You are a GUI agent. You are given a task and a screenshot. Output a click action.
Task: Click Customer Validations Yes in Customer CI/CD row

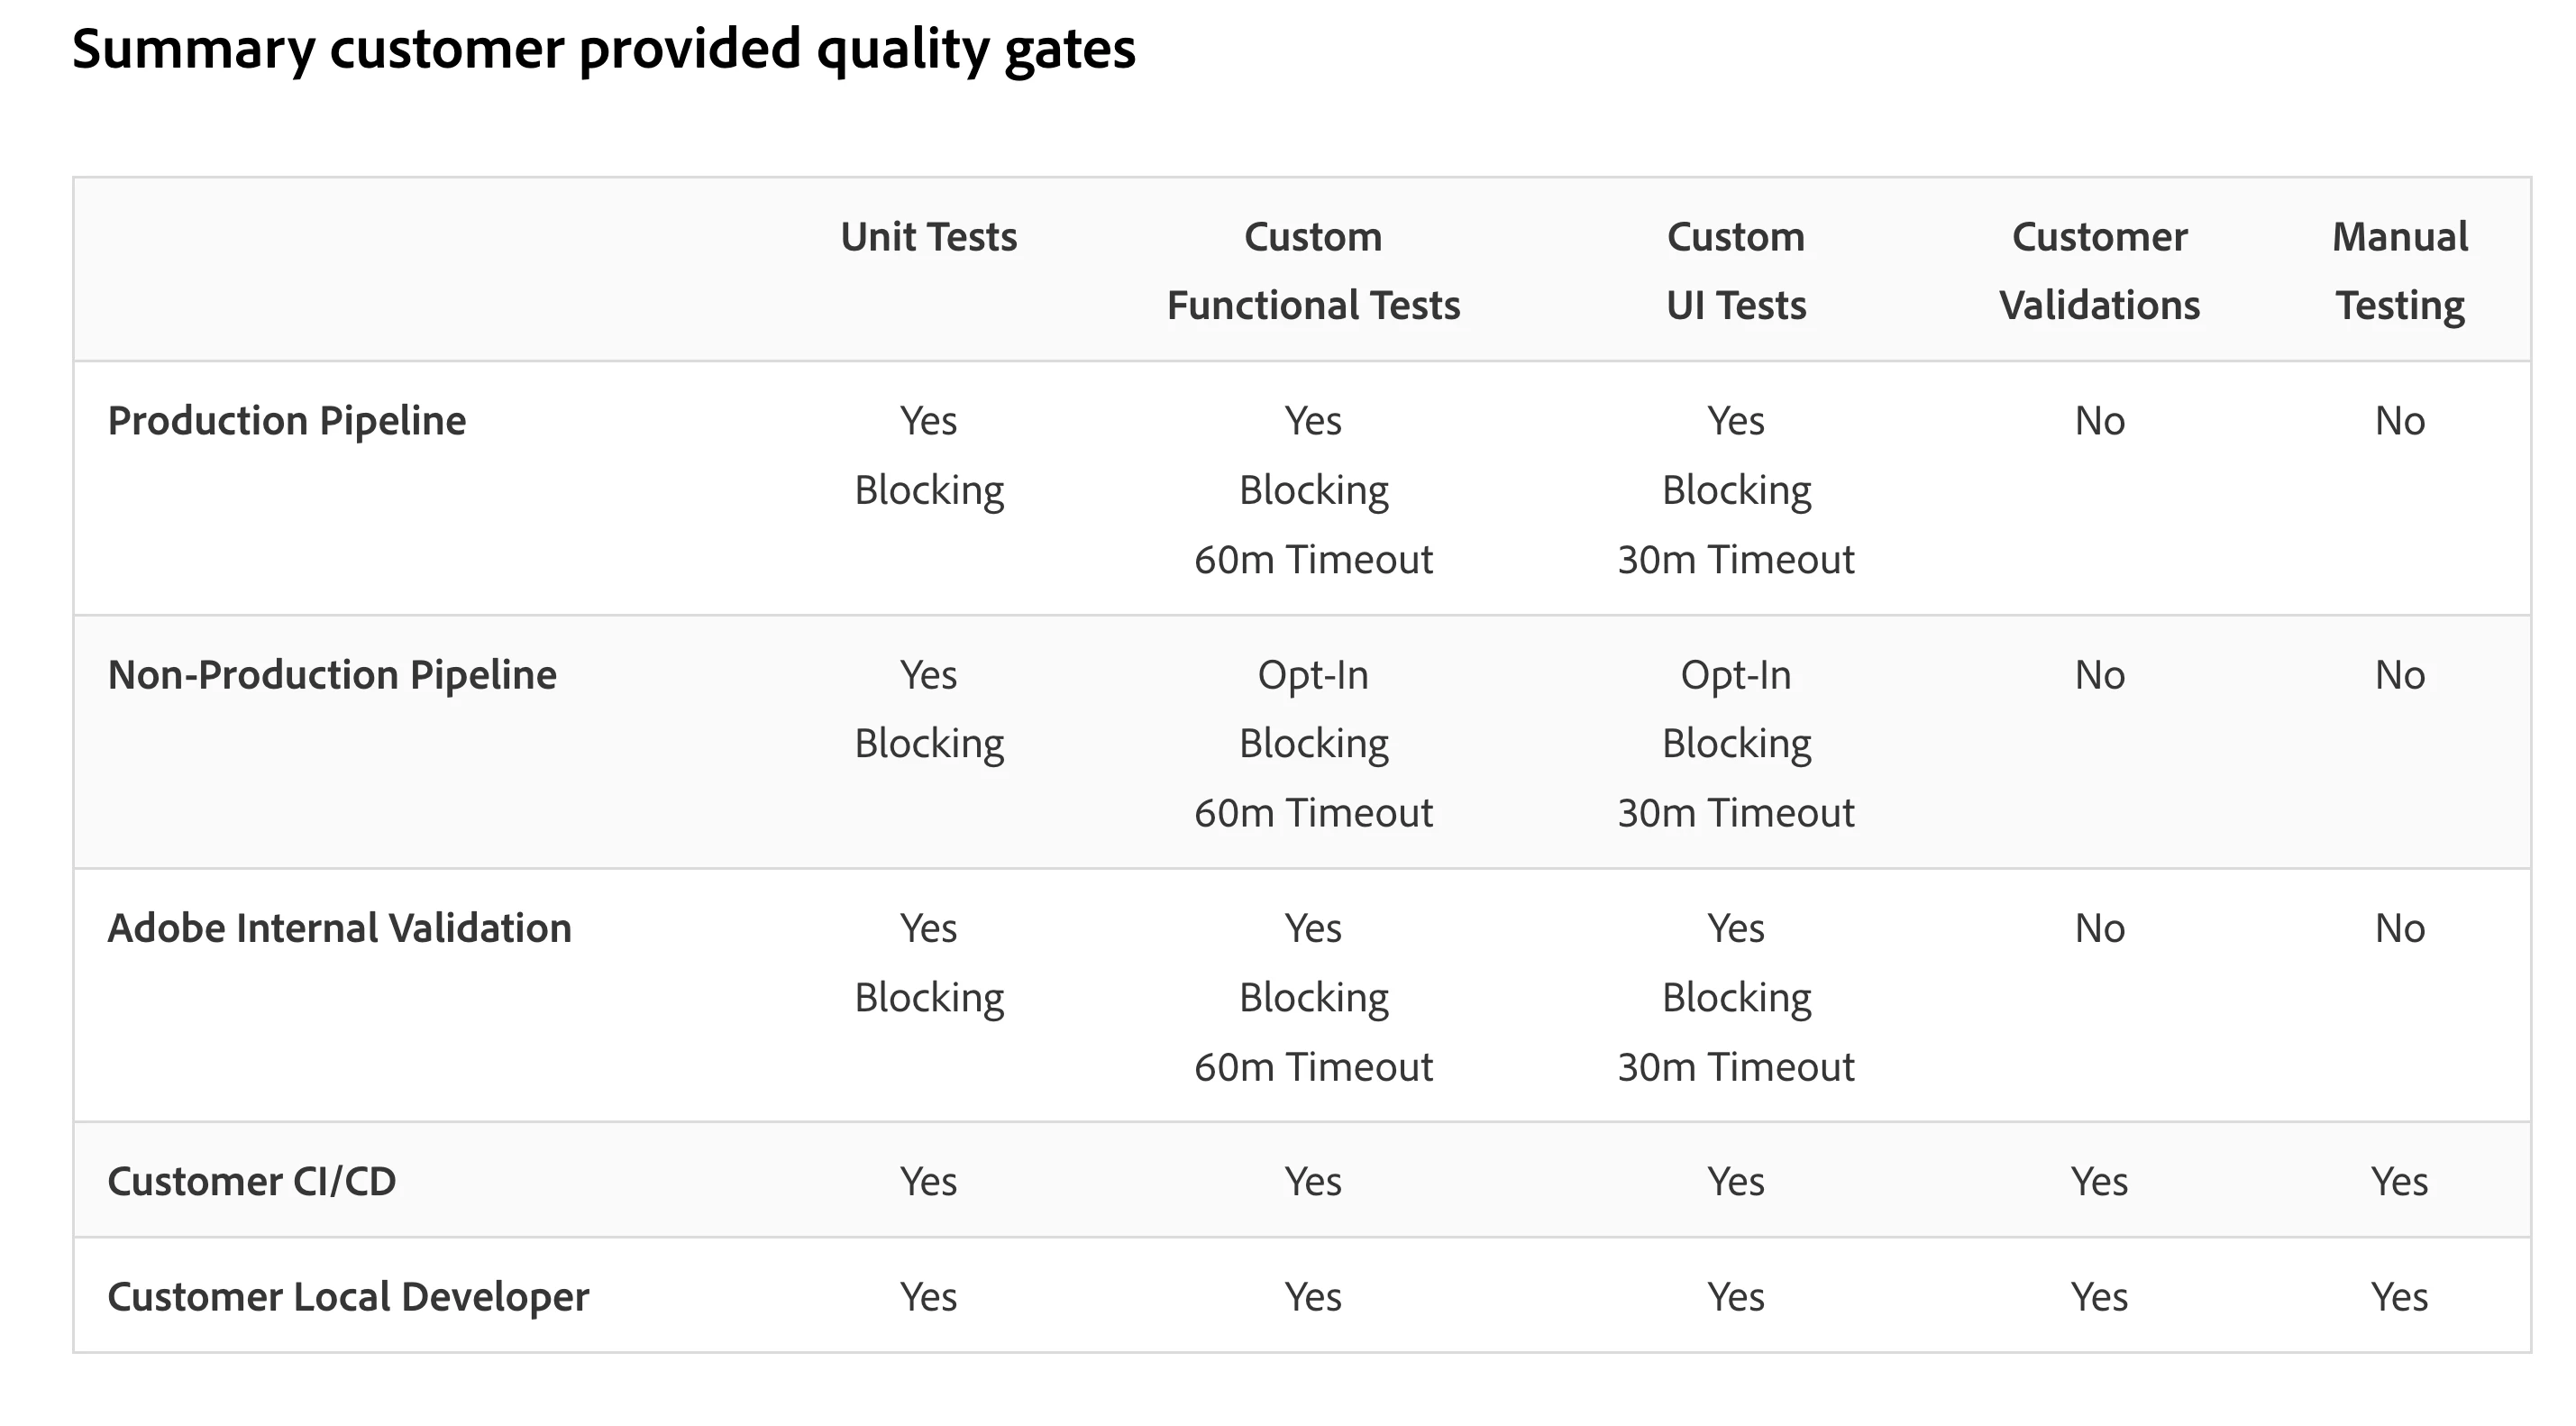(x=2099, y=1181)
